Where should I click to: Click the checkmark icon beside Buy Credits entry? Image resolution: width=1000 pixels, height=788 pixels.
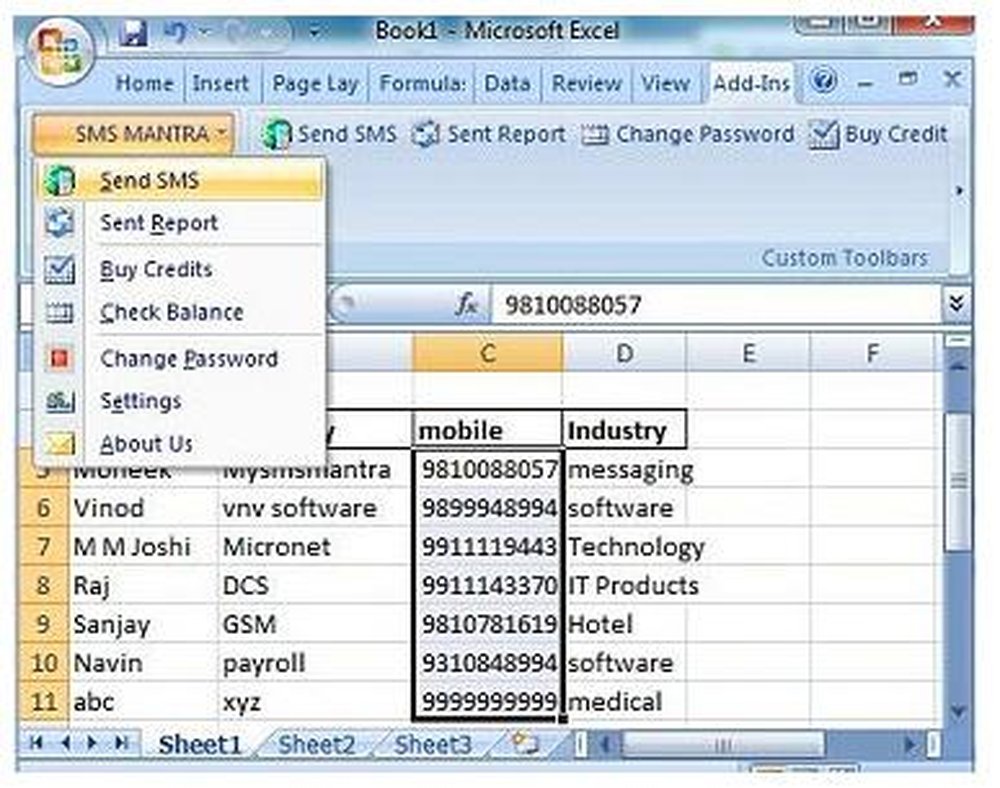(x=59, y=270)
